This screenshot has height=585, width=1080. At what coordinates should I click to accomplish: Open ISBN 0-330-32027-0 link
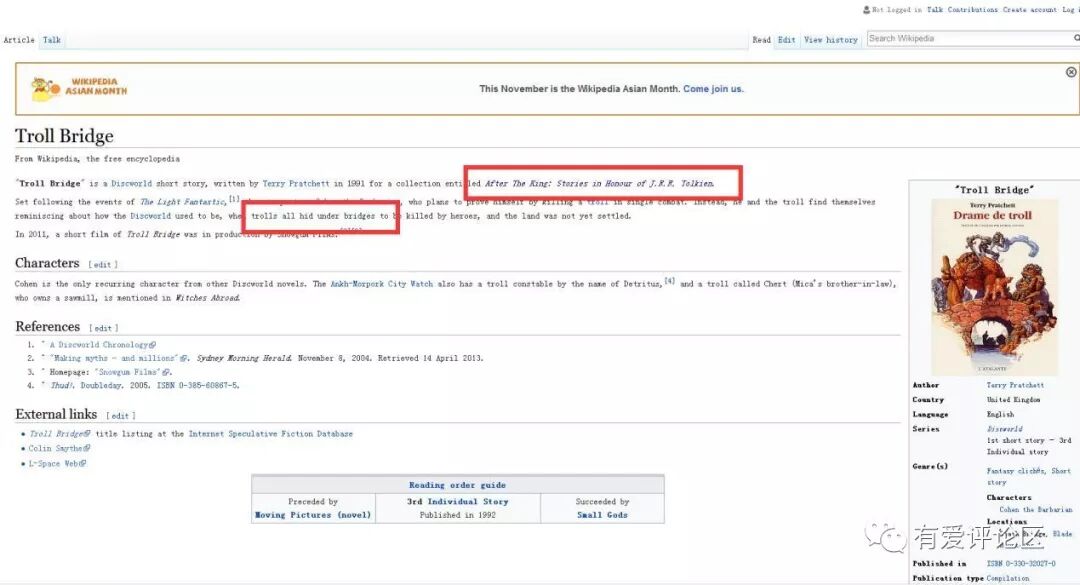(1021, 563)
